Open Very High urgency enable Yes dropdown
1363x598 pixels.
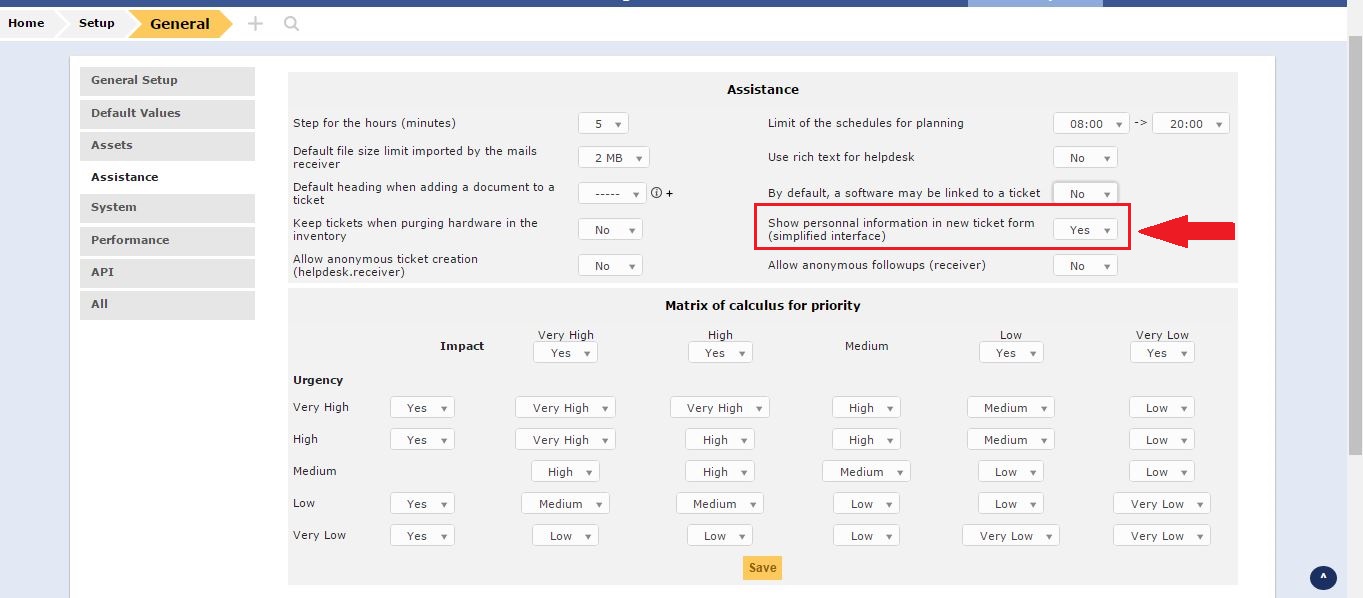422,408
